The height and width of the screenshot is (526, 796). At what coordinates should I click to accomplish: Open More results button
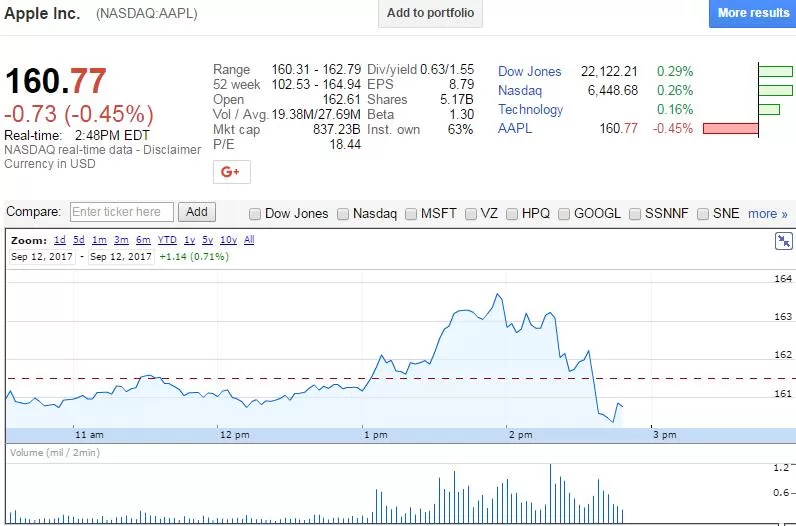click(x=753, y=13)
